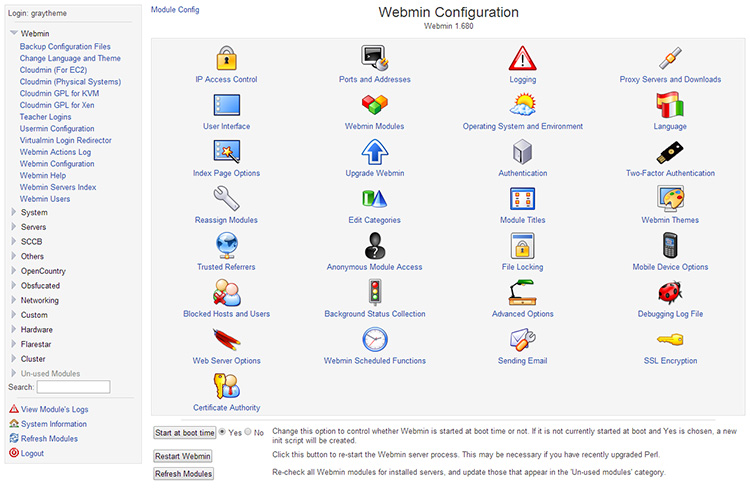This screenshot has height=500, width=750.
Task: Click the Start at boot time button
Action: [185, 433]
